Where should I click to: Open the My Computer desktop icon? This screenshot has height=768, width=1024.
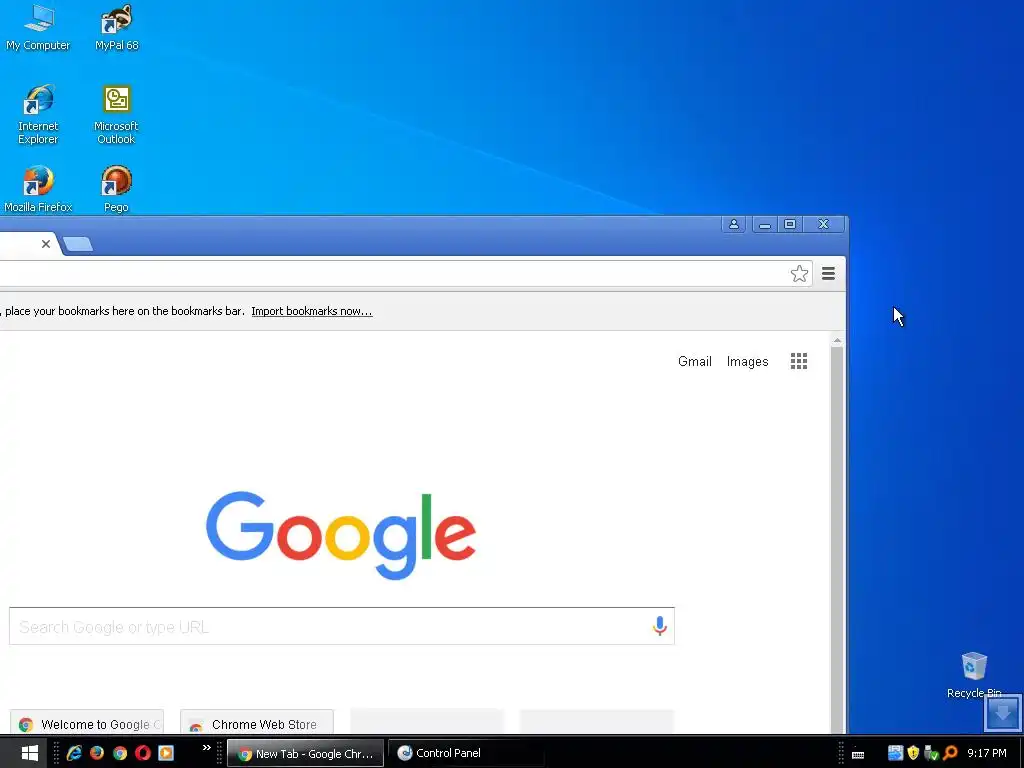pyautogui.click(x=38, y=27)
